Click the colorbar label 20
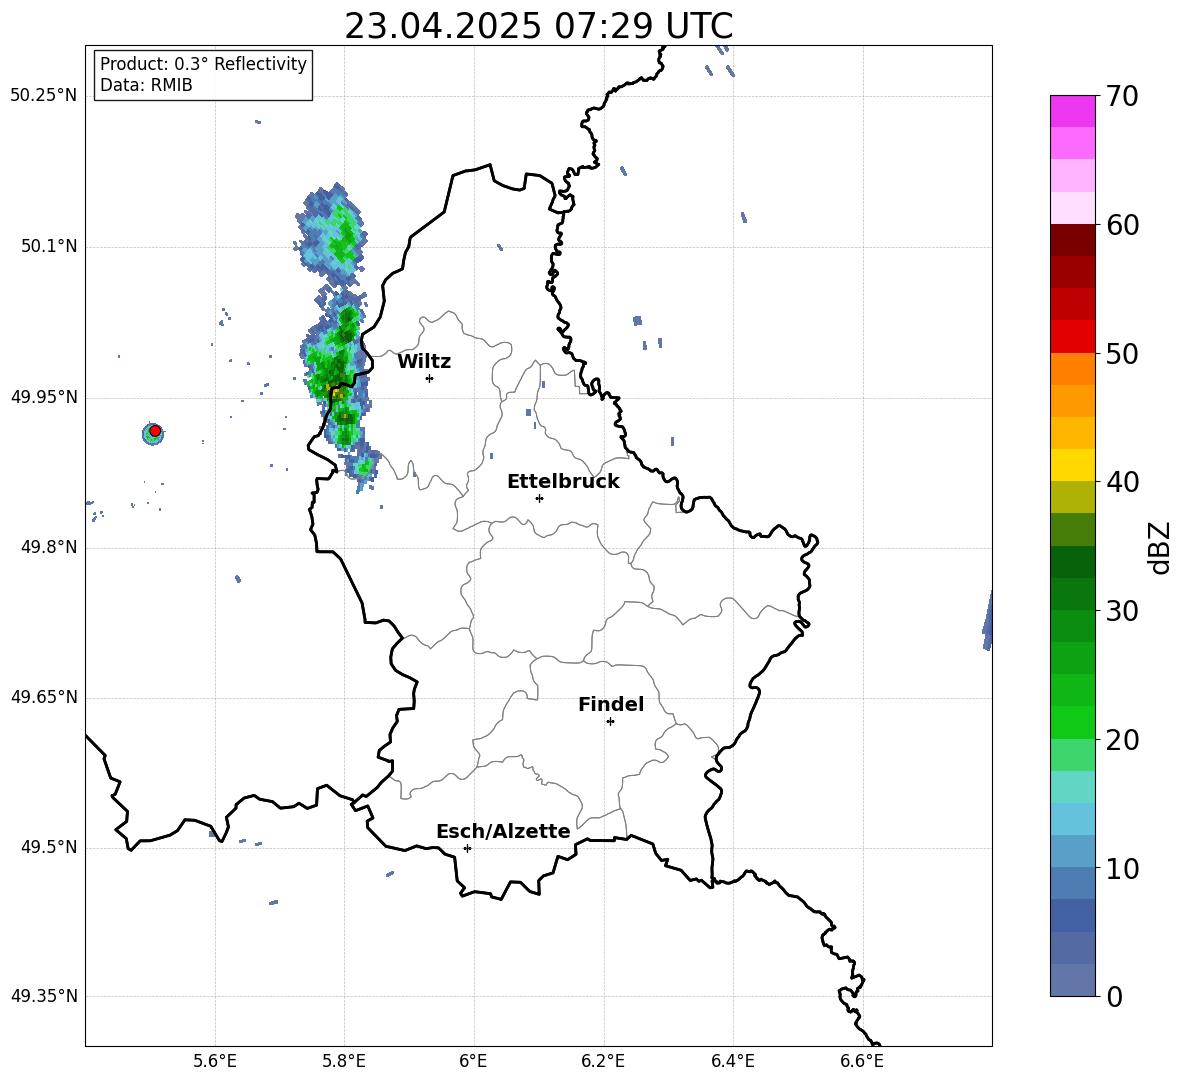Screen dimensions: 1184x1081 click(1122, 740)
